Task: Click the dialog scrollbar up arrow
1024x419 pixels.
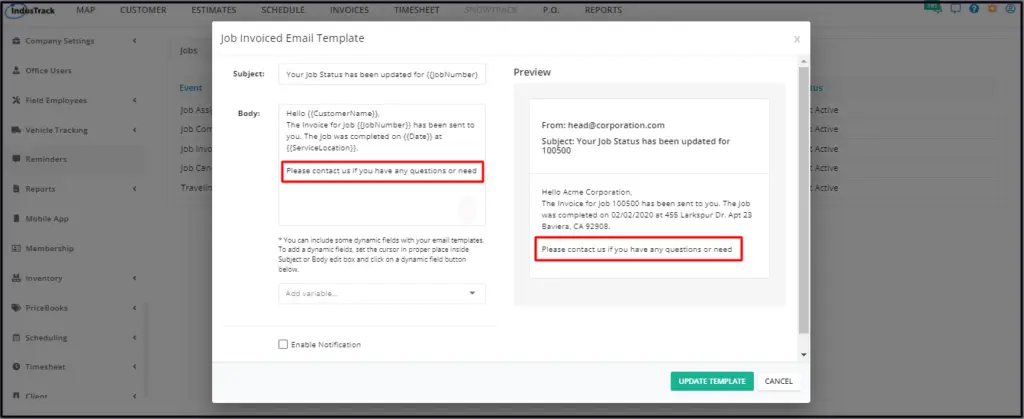Action: click(804, 61)
